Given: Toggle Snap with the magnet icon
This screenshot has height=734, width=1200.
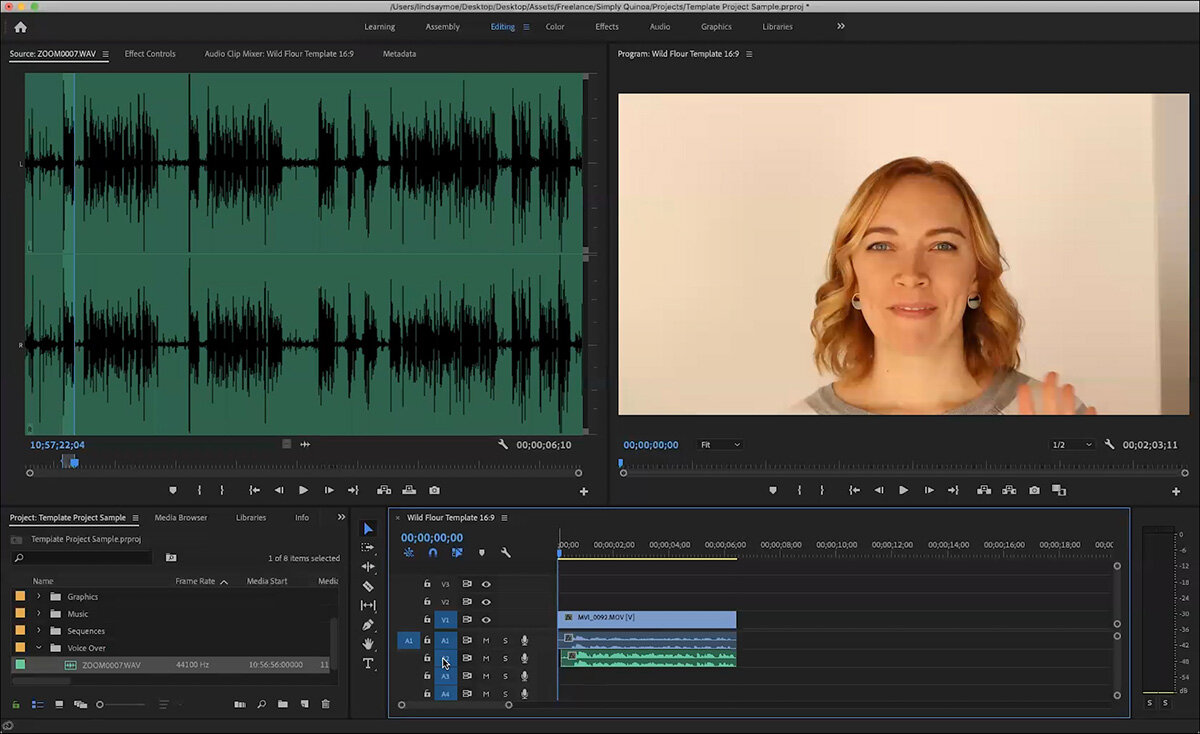Looking at the screenshot, I should pyautogui.click(x=432, y=552).
